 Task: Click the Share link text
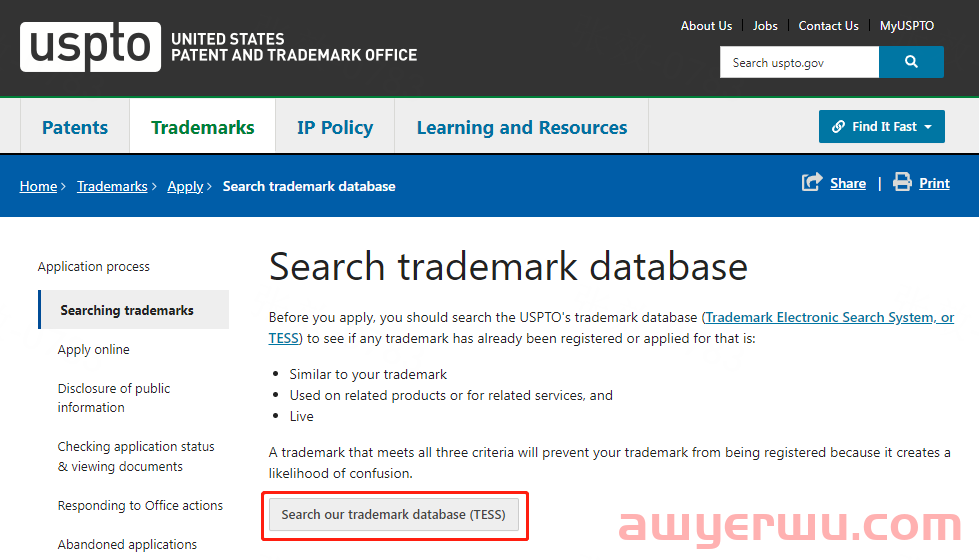pos(848,183)
